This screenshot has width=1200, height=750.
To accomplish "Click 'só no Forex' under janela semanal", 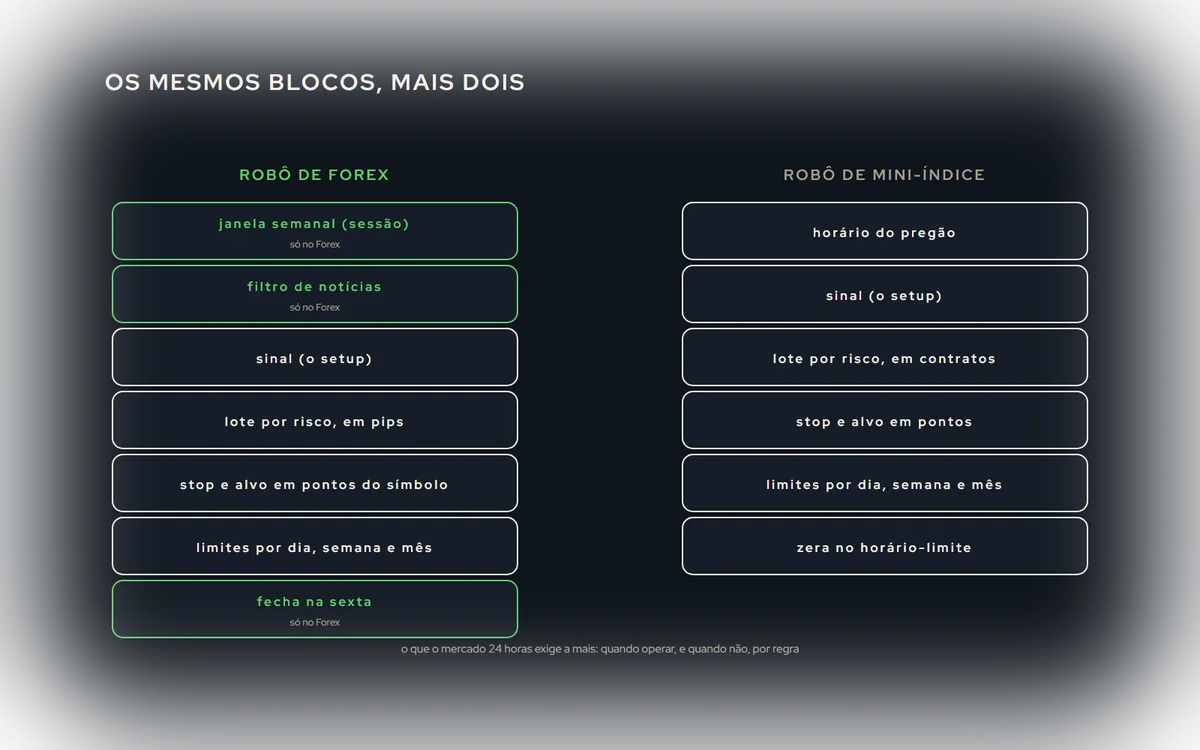I will pyautogui.click(x=315, y=244).
